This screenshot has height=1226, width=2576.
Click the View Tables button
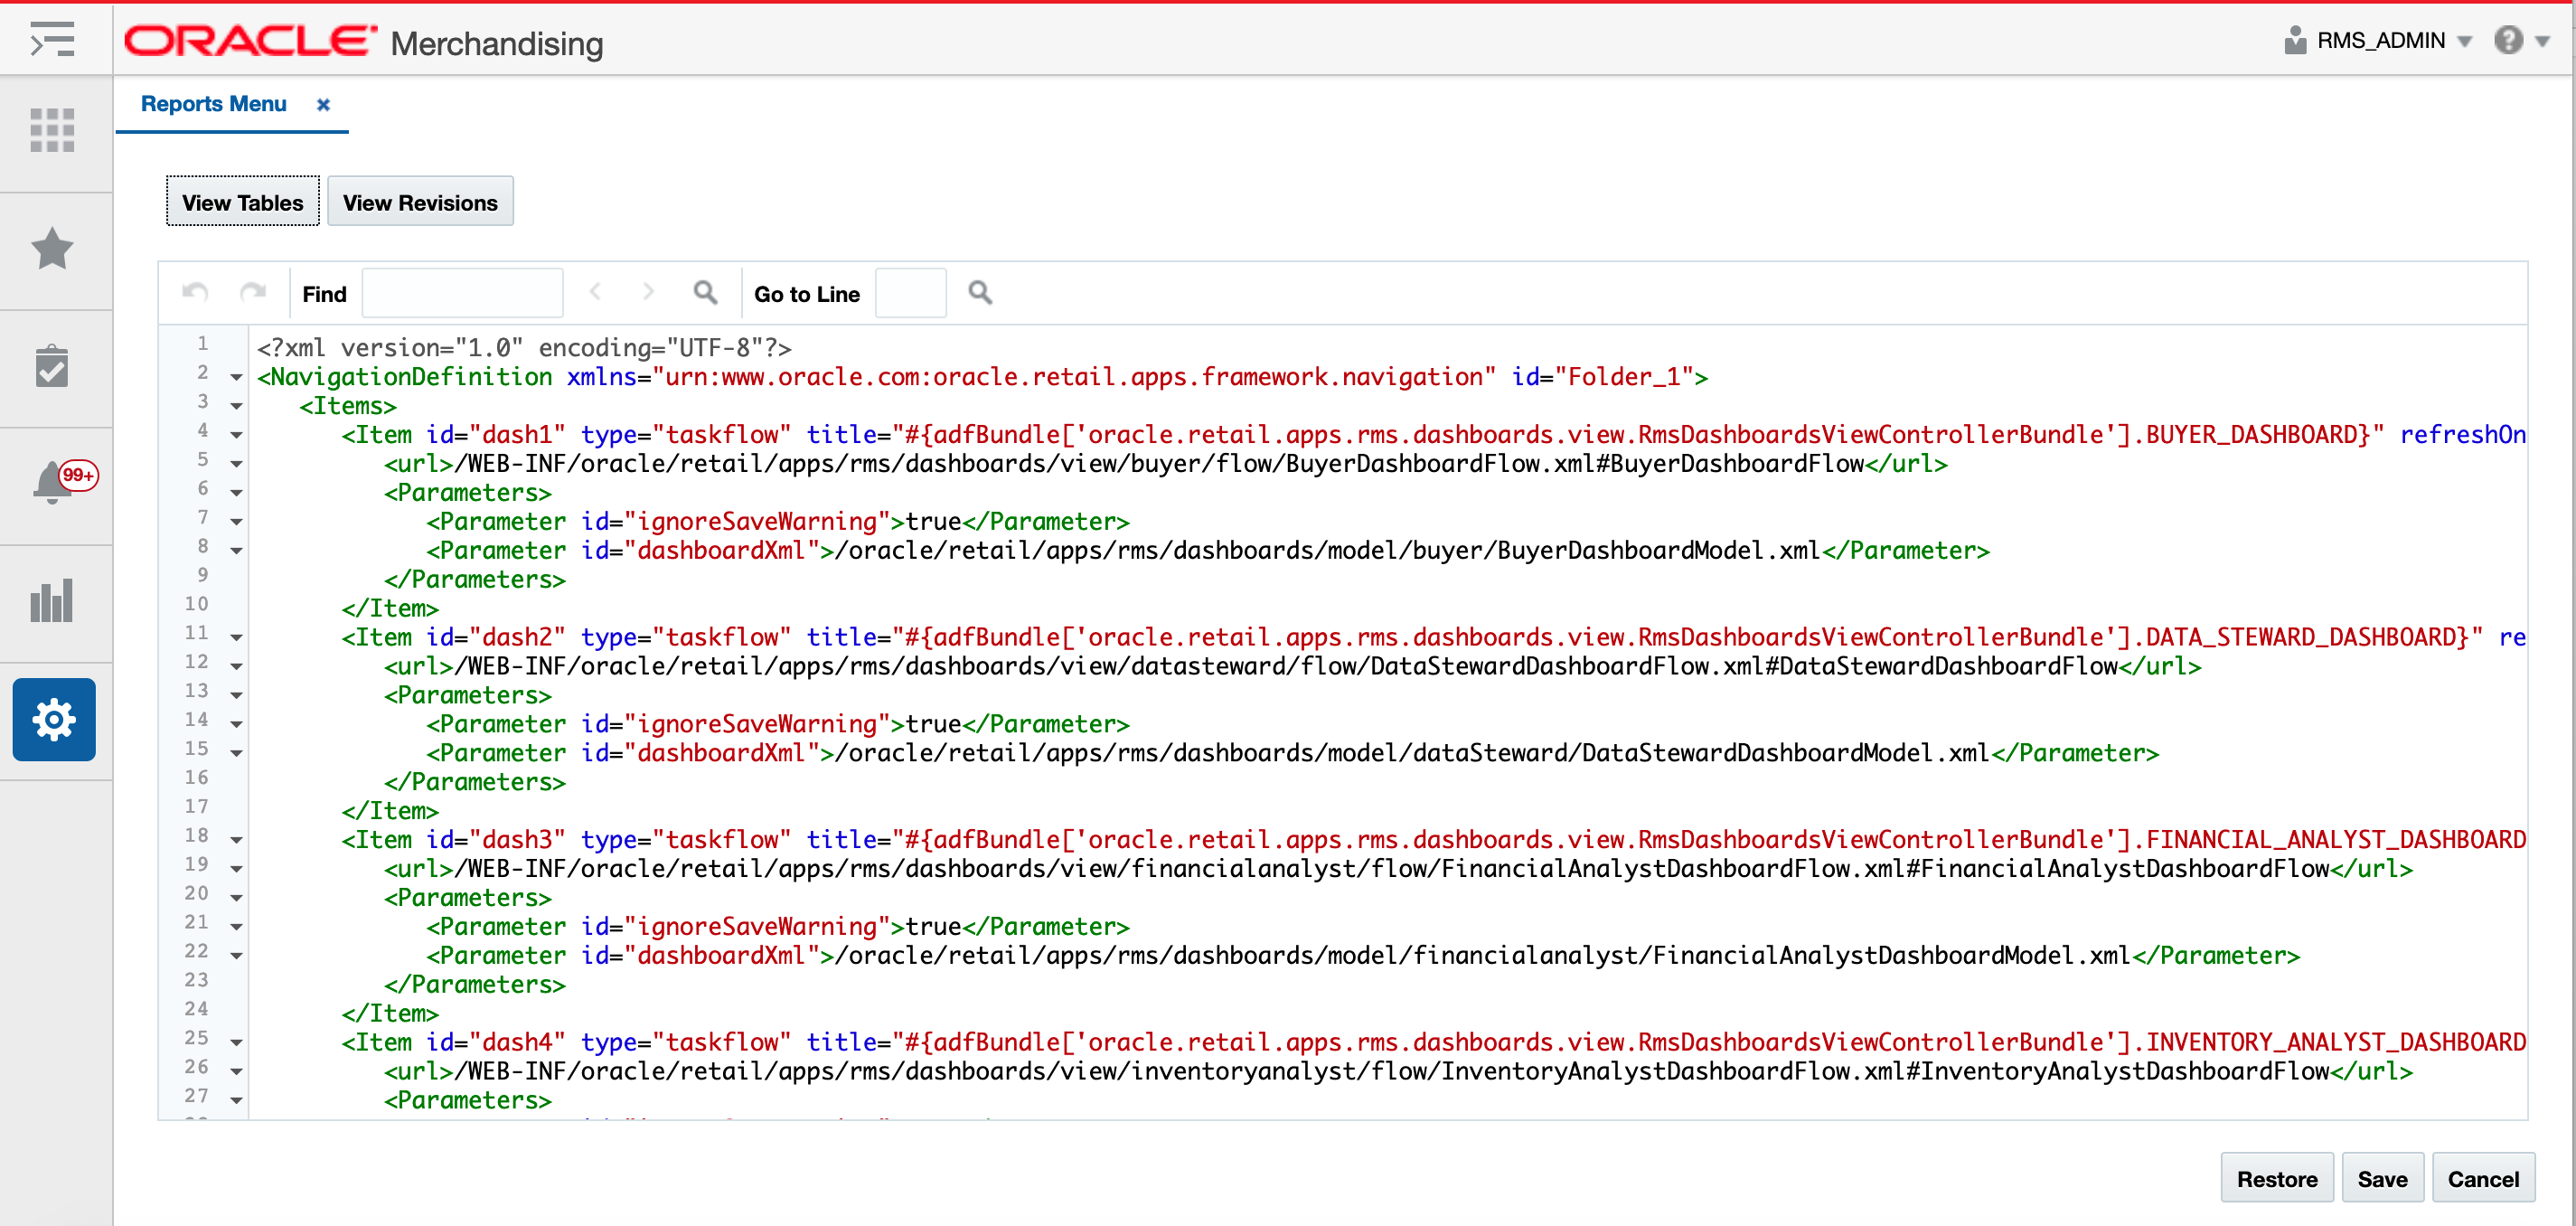click(x=243, y=201)
